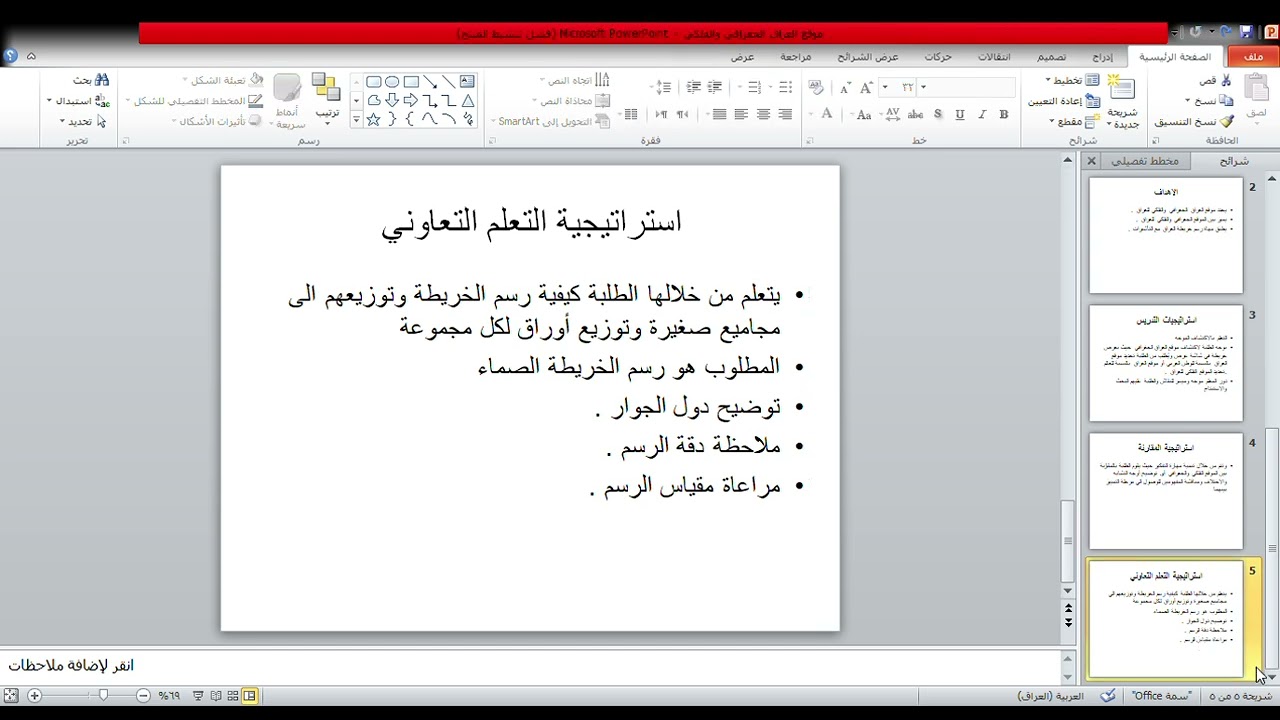Open Text Direction (اتجاه النص) menu
Viewport: 1280px width, 720px height.
coord(575,80)
